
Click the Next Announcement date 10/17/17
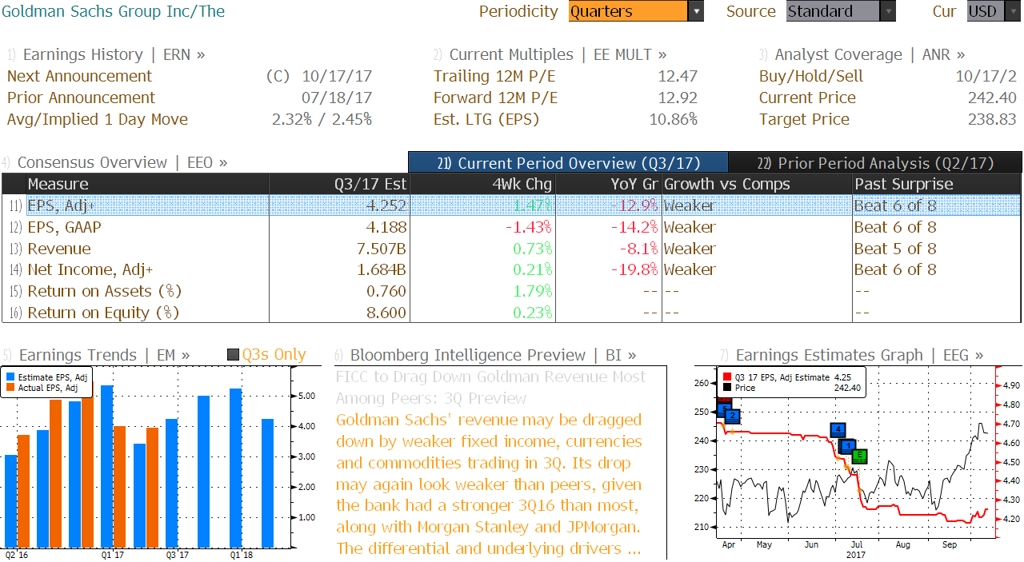(336, 76)
